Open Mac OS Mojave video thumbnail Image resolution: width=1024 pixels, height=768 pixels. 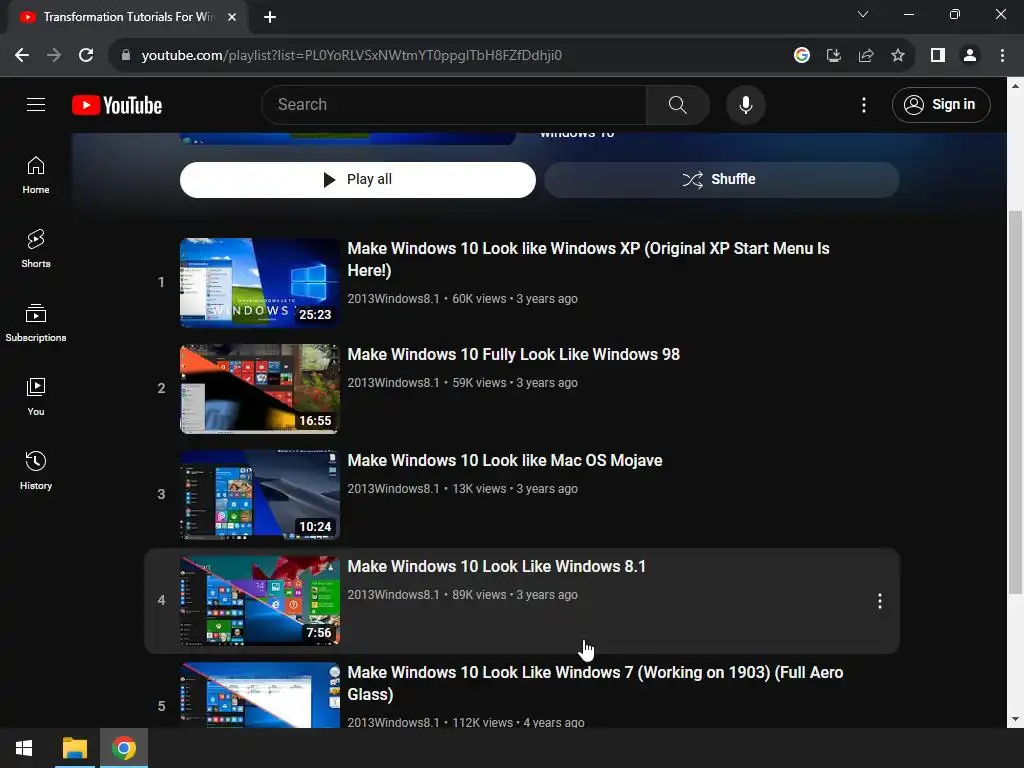coord(260,494)
